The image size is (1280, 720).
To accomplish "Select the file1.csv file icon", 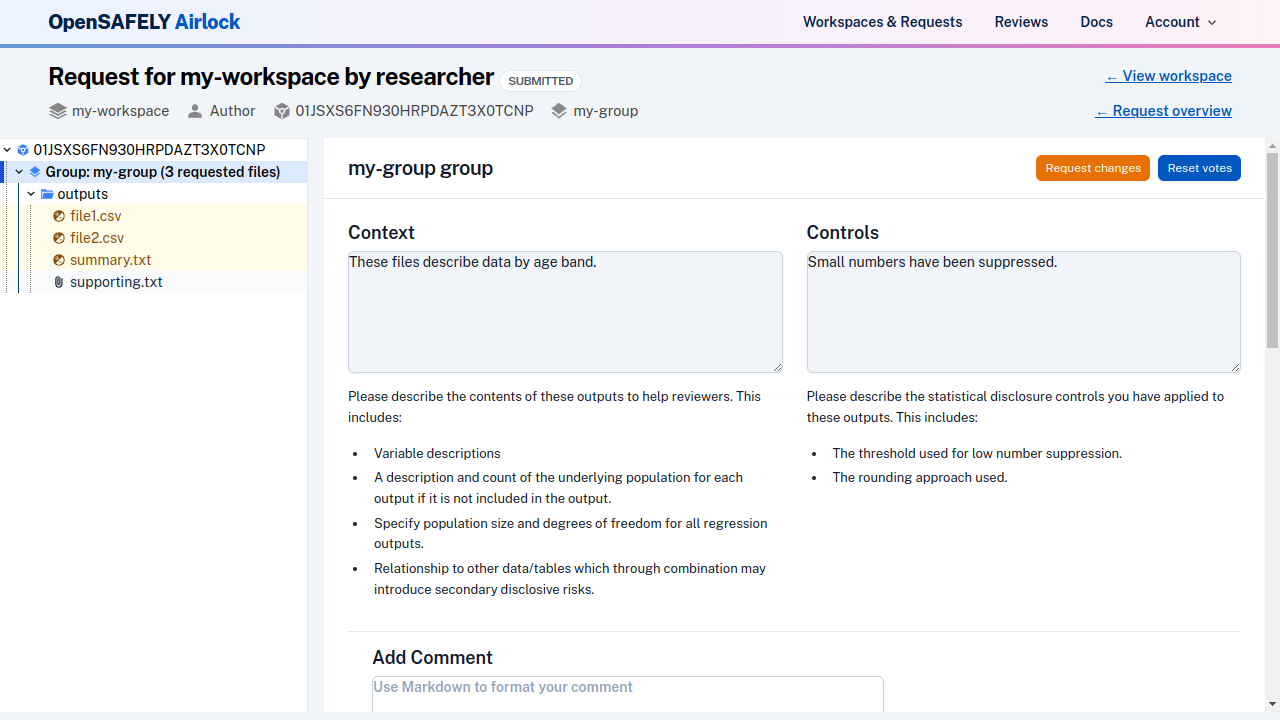I will click(x=59, y=216).
